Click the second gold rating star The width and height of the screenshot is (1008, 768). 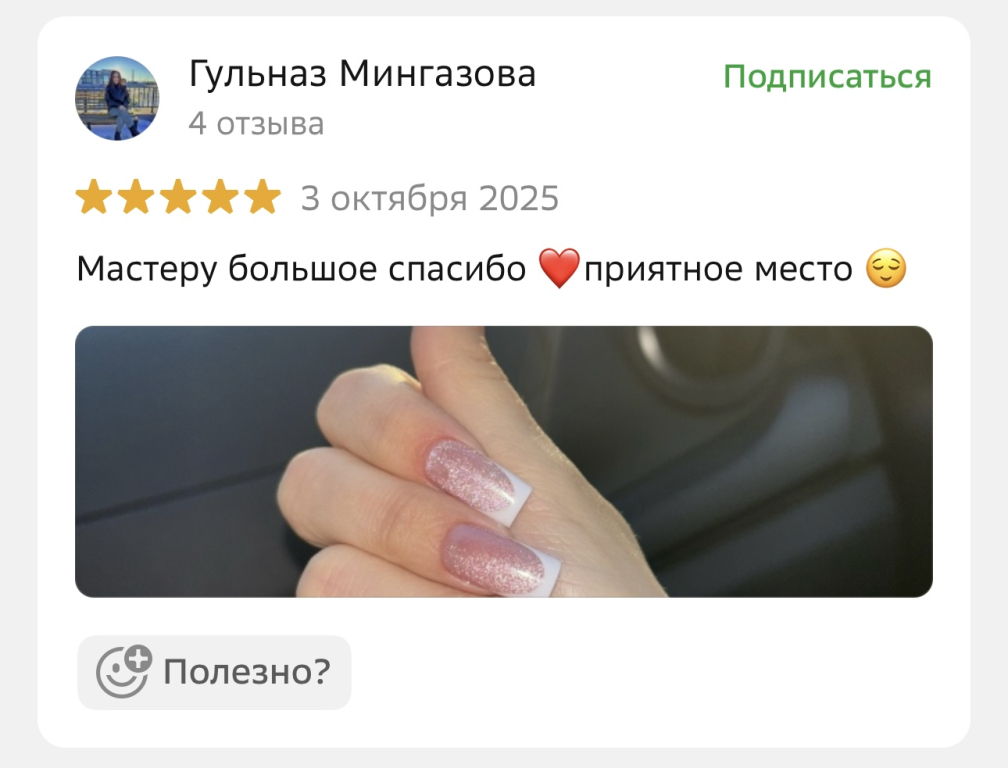[136, 197]
